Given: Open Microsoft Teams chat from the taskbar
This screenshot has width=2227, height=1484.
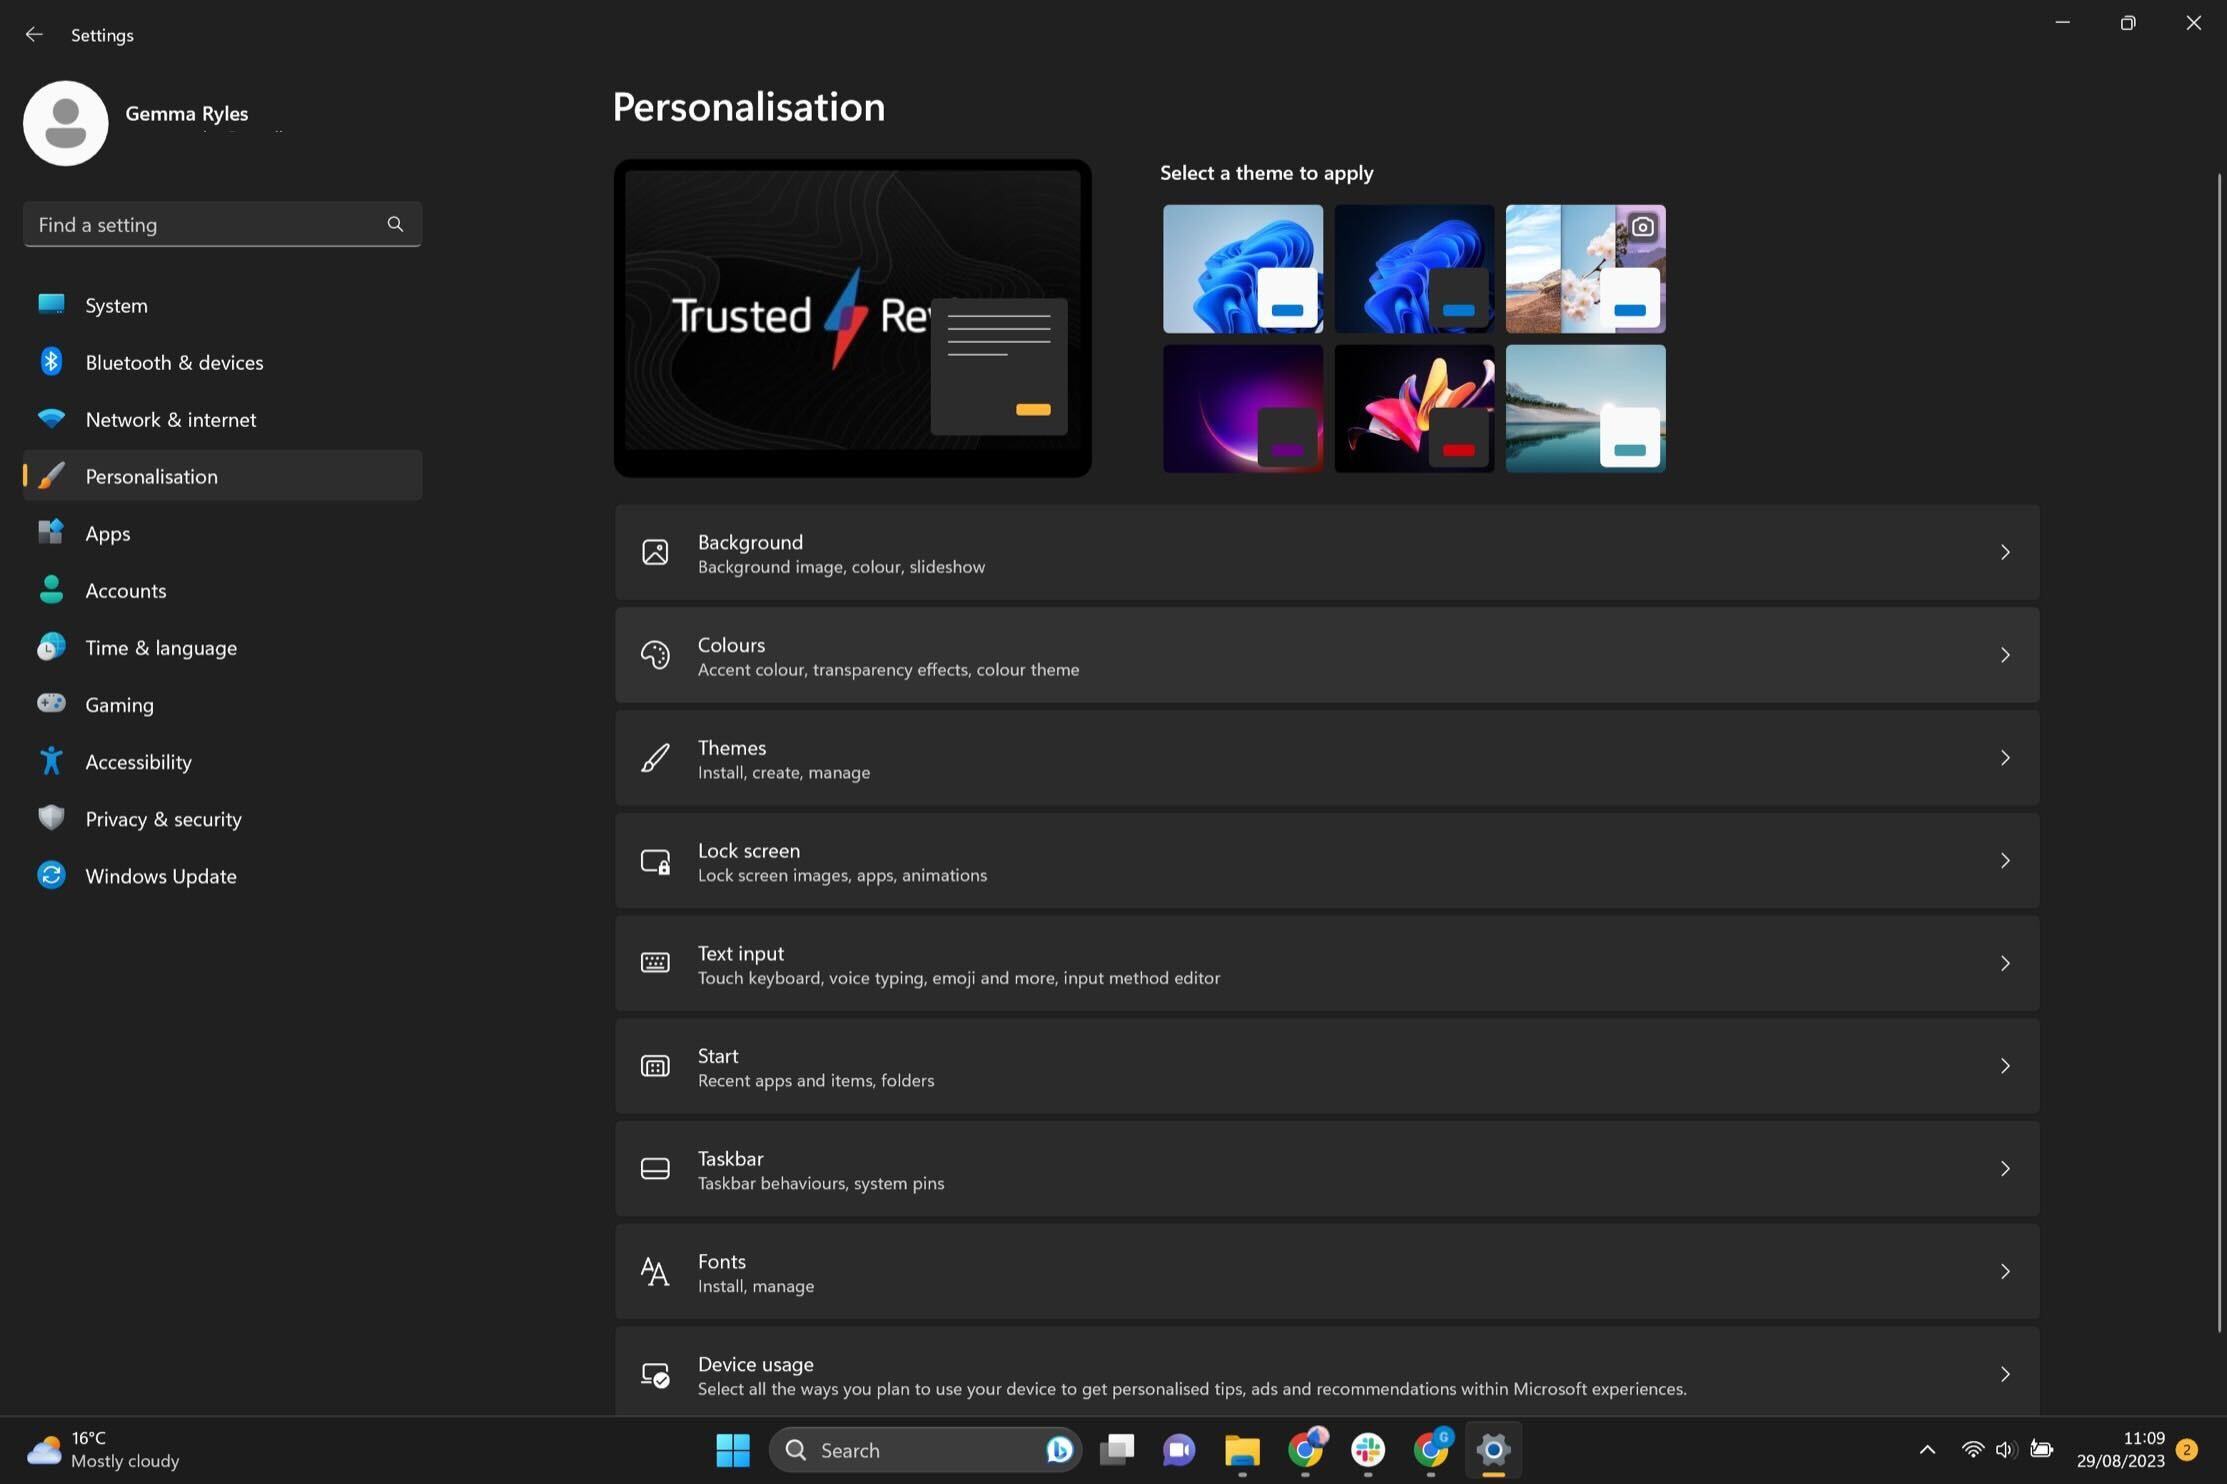Looking at the screenshot, I should (1179, 1449).
